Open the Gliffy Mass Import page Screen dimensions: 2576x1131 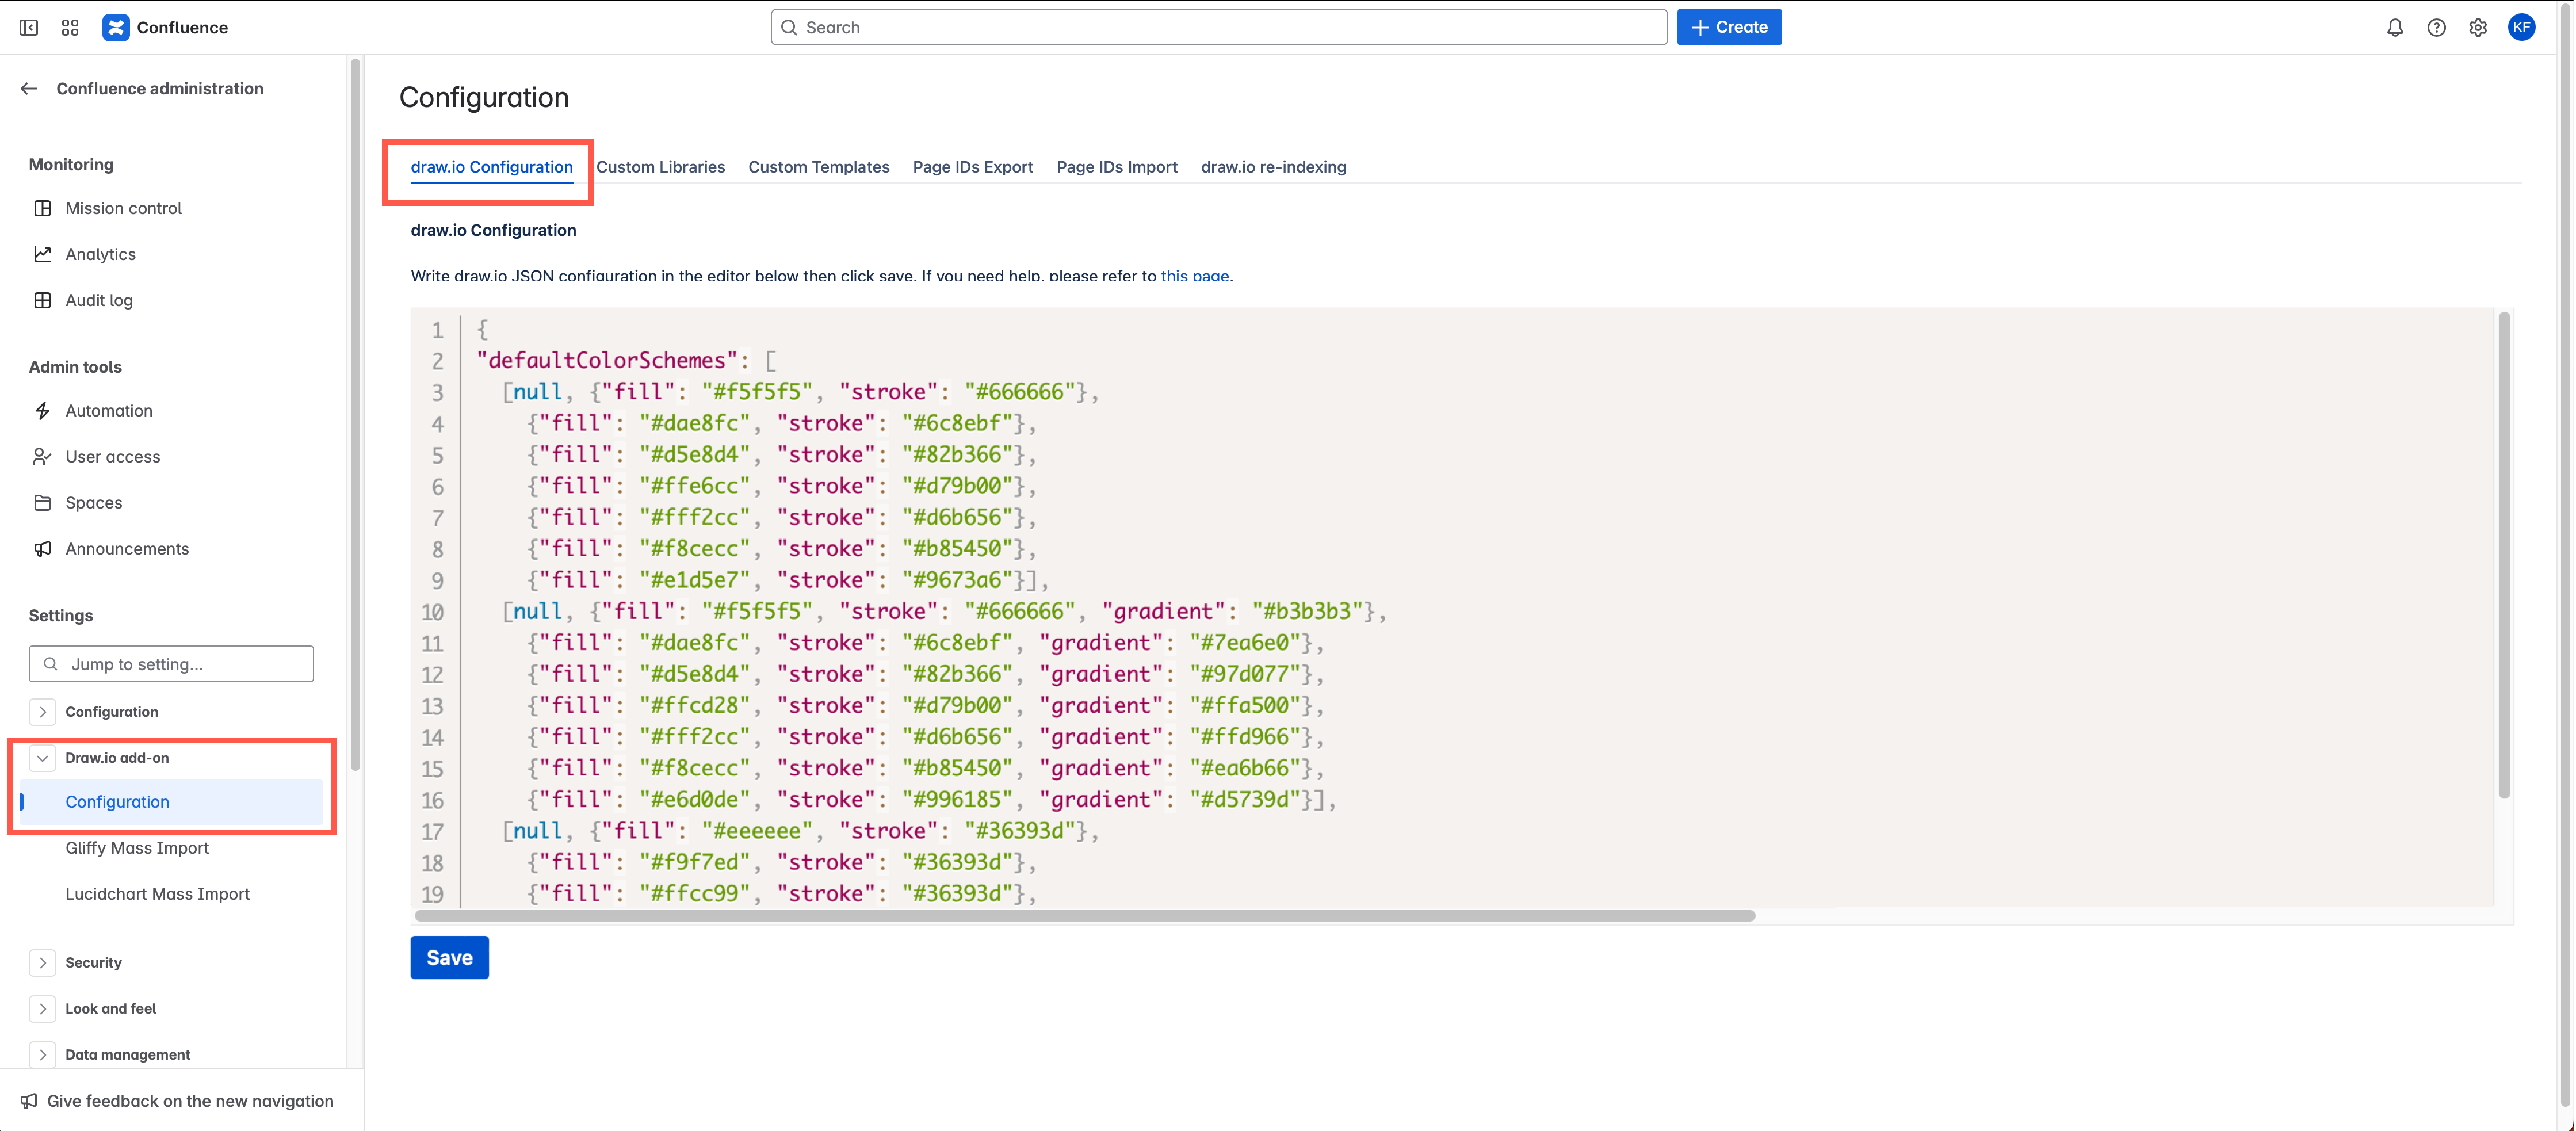137,847
